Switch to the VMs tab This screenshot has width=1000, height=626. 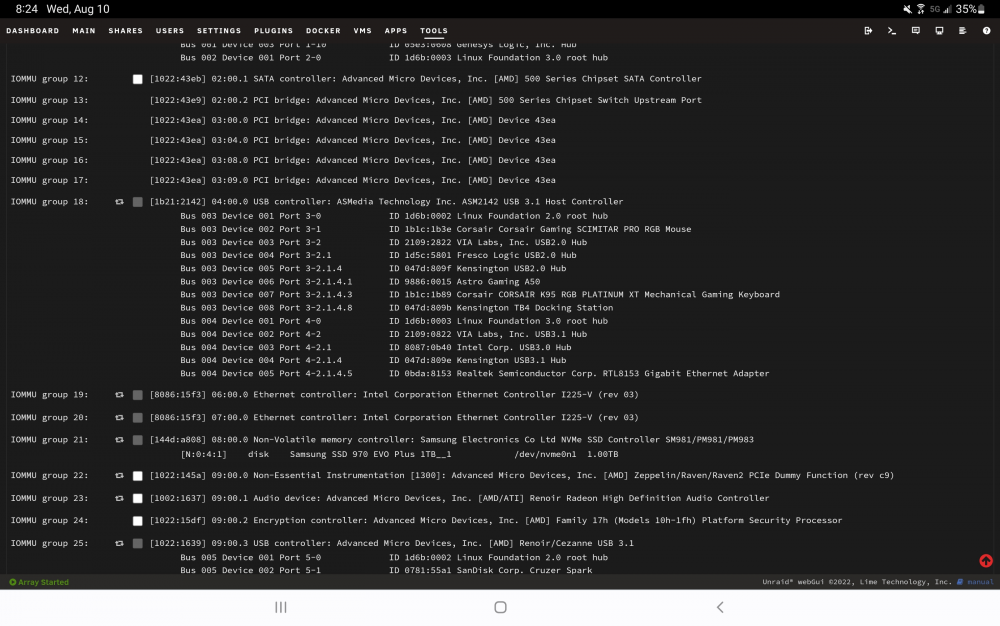pyautogui.click(x=362, y=31)
